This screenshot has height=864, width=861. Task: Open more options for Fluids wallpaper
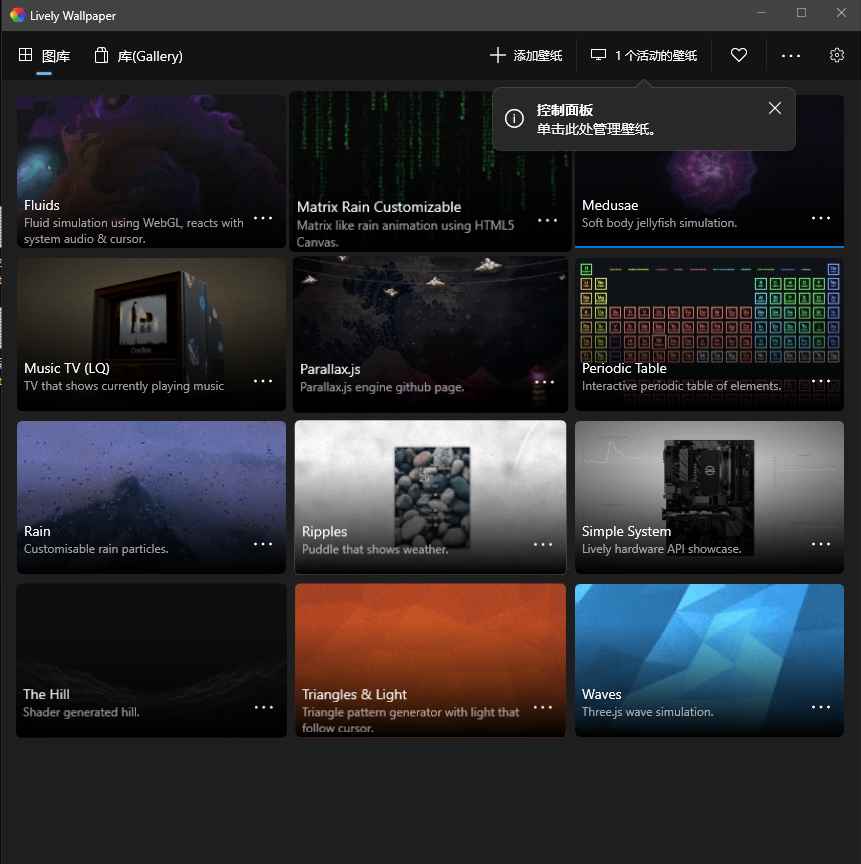[x=263, y=218]
